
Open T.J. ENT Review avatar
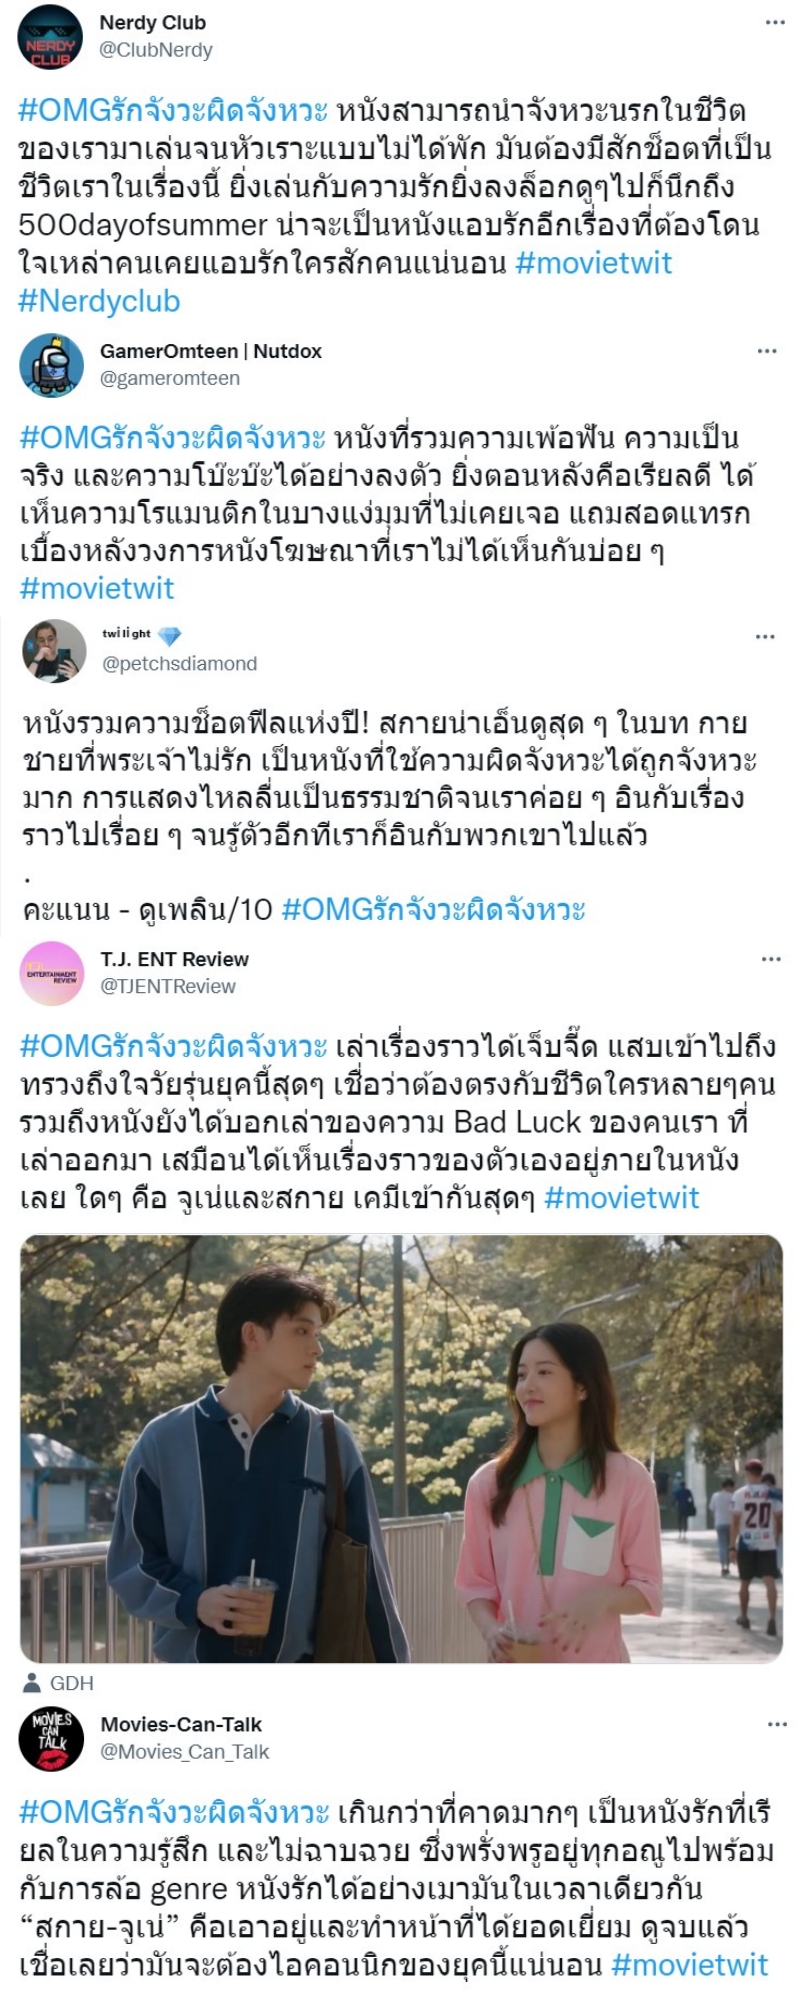pos(51,973)
